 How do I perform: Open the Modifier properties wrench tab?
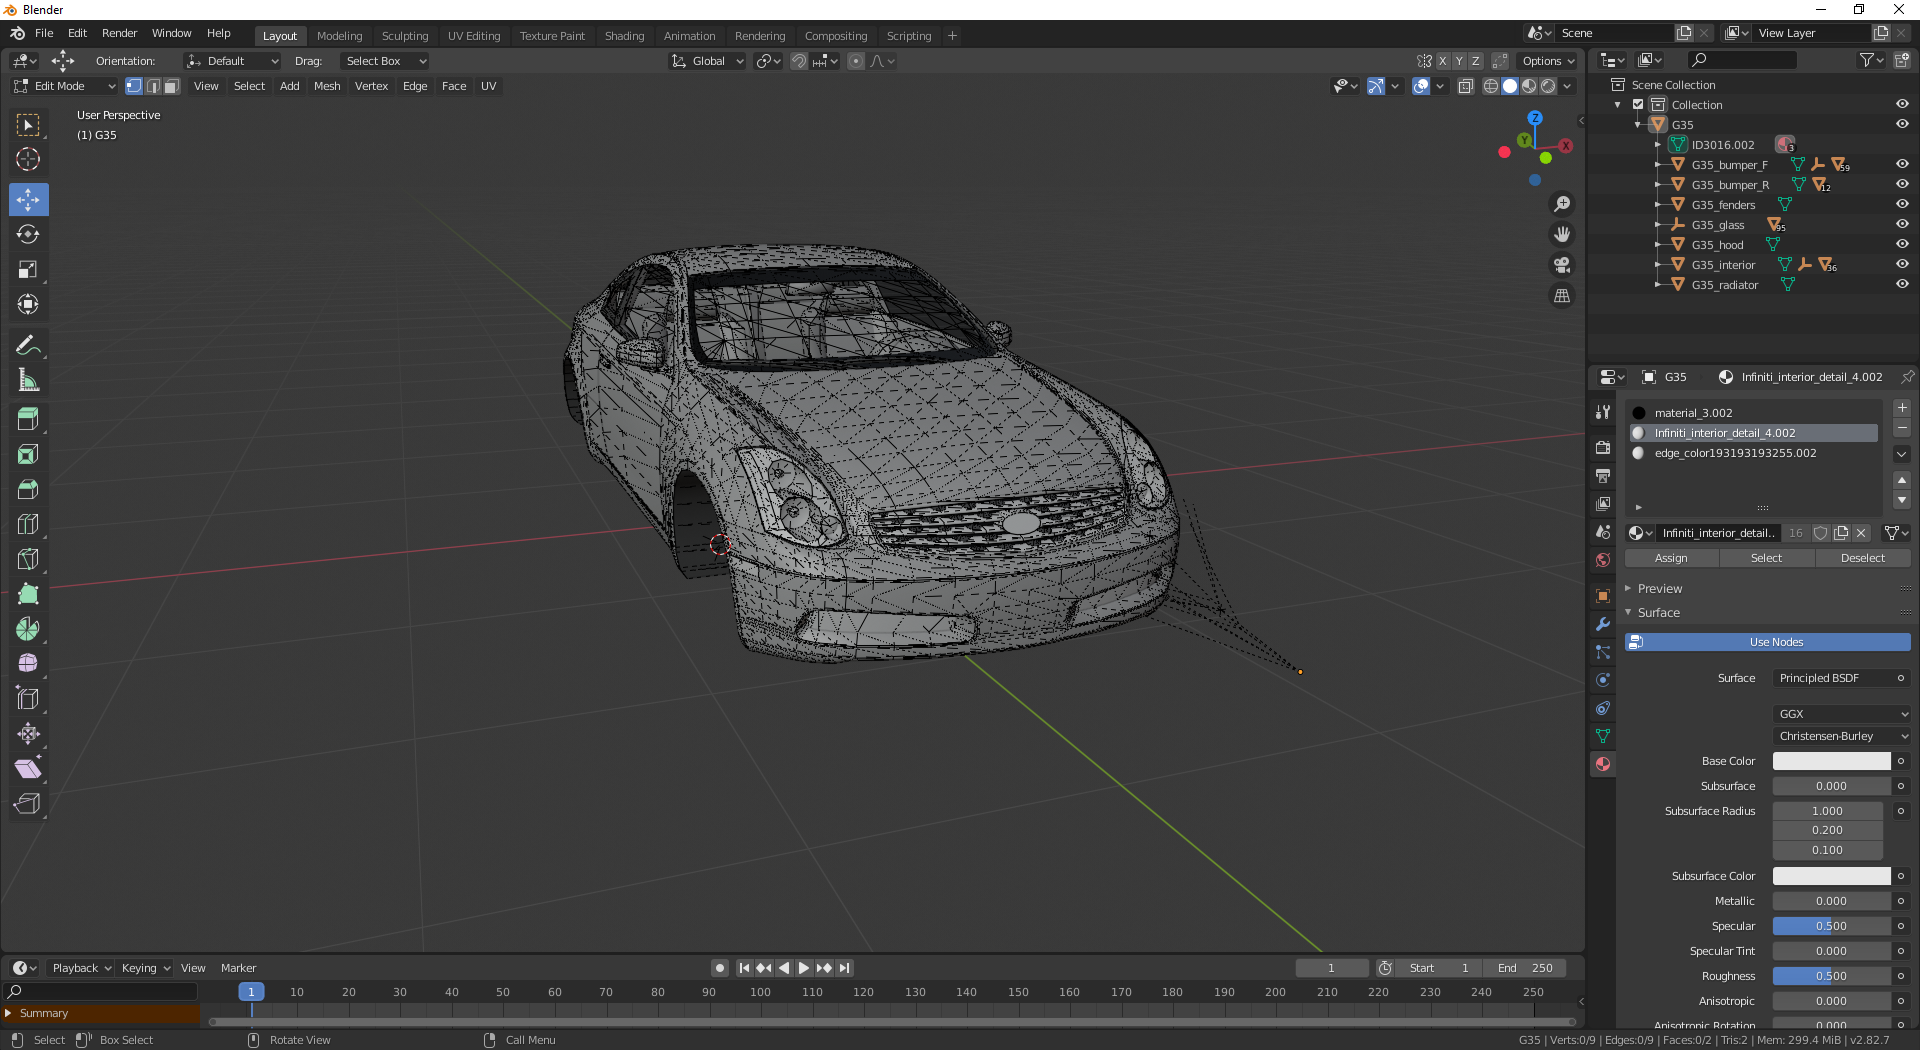1603,624
